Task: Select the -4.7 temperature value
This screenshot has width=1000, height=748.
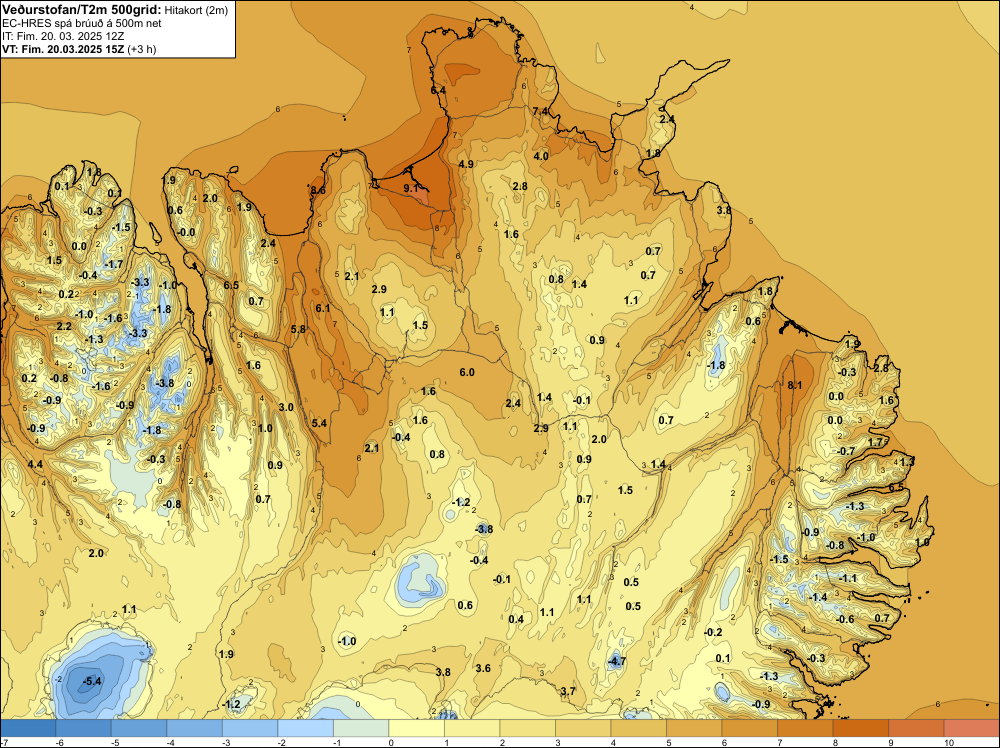Action: pos(616,661)
